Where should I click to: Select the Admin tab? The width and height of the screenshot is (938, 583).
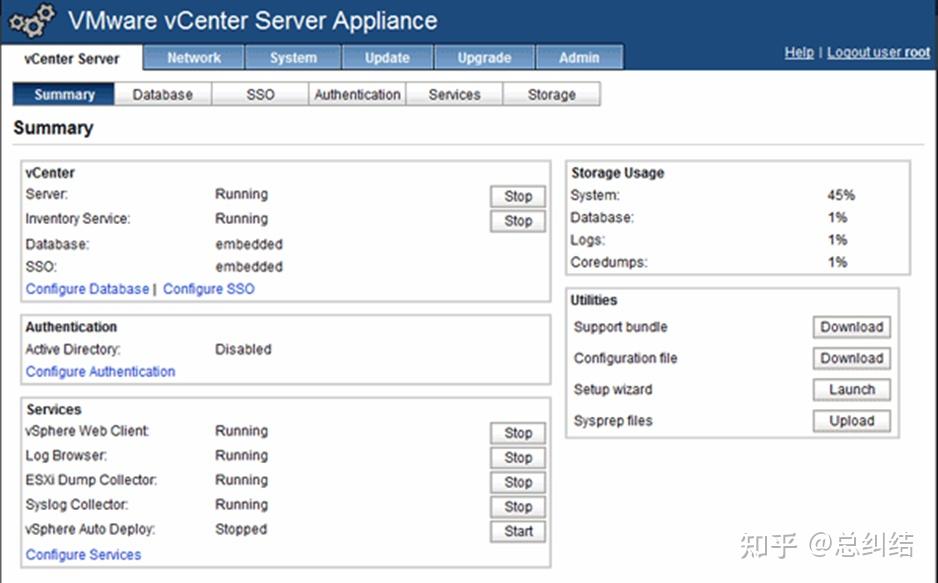tap(579, 58)
